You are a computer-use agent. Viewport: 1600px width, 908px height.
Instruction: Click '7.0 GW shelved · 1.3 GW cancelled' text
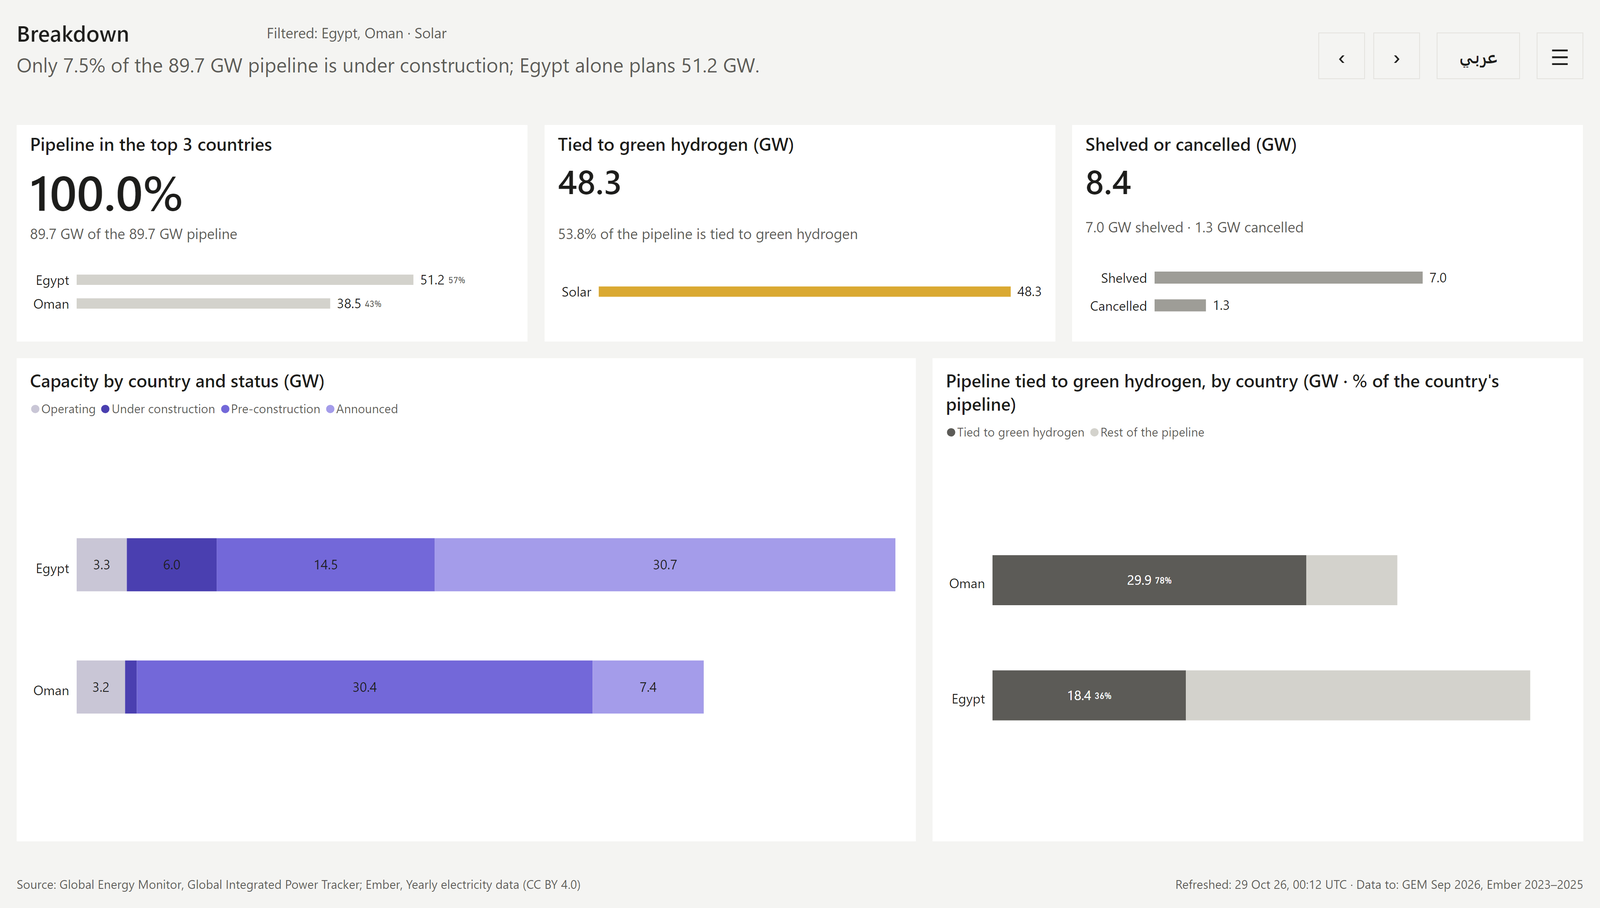click(1194, 227)
